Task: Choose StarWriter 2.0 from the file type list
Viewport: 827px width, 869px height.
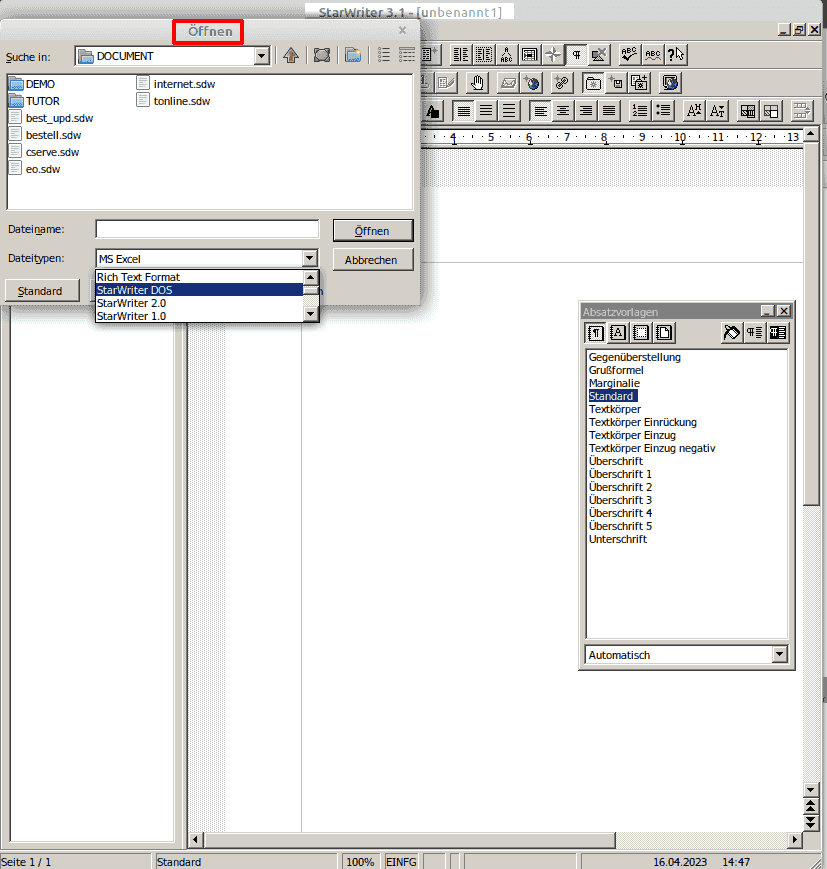Action: (199, 303)
